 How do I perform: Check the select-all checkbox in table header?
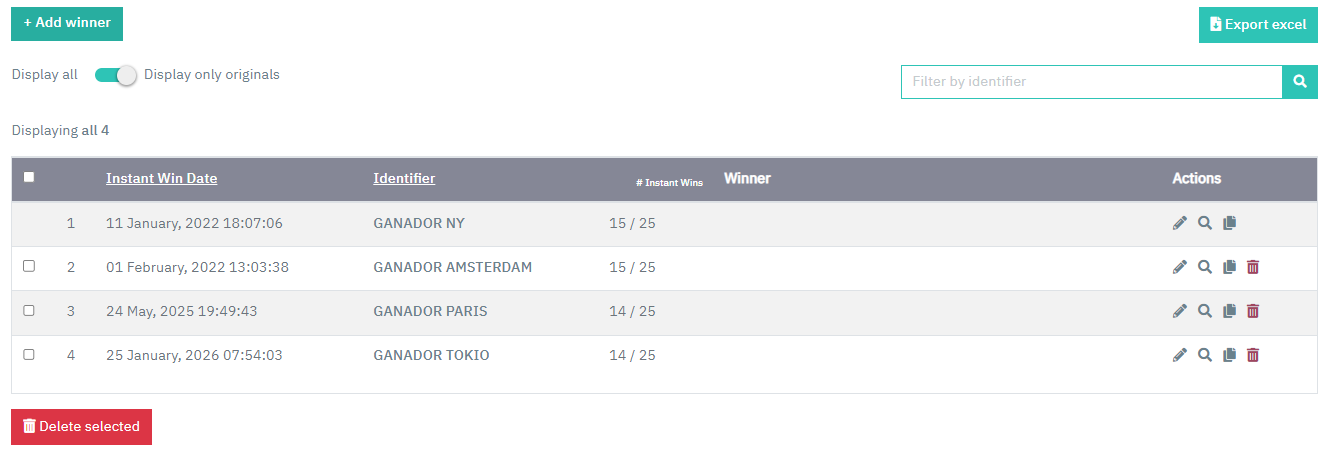click(29, 177)
